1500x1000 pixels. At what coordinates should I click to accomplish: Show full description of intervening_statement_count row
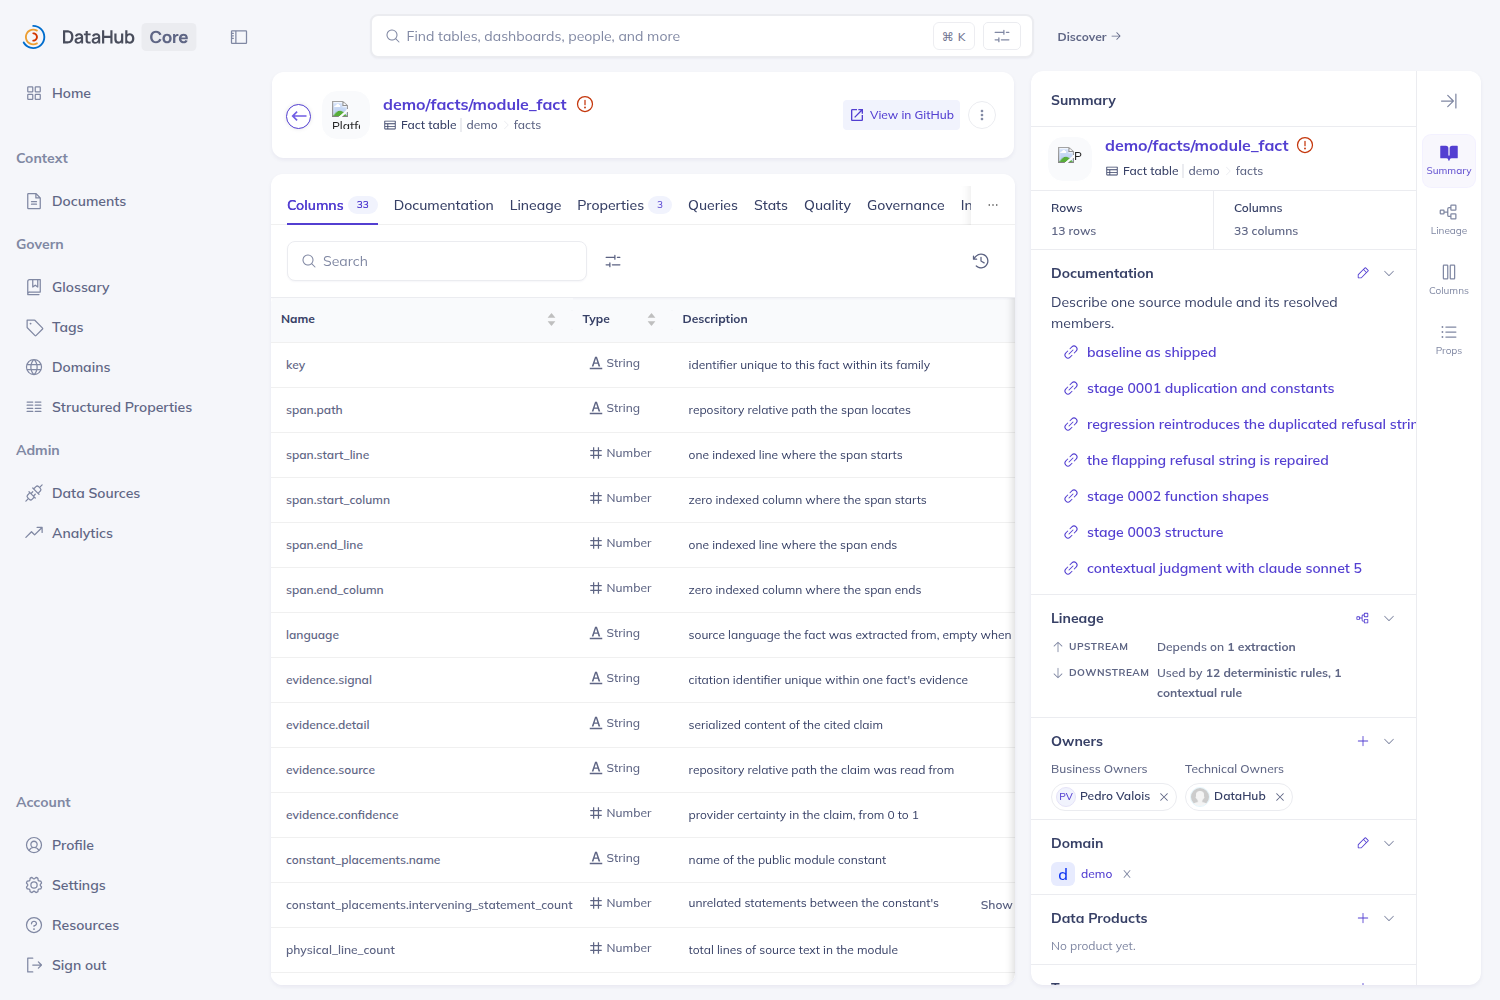(x=996, y=905)
